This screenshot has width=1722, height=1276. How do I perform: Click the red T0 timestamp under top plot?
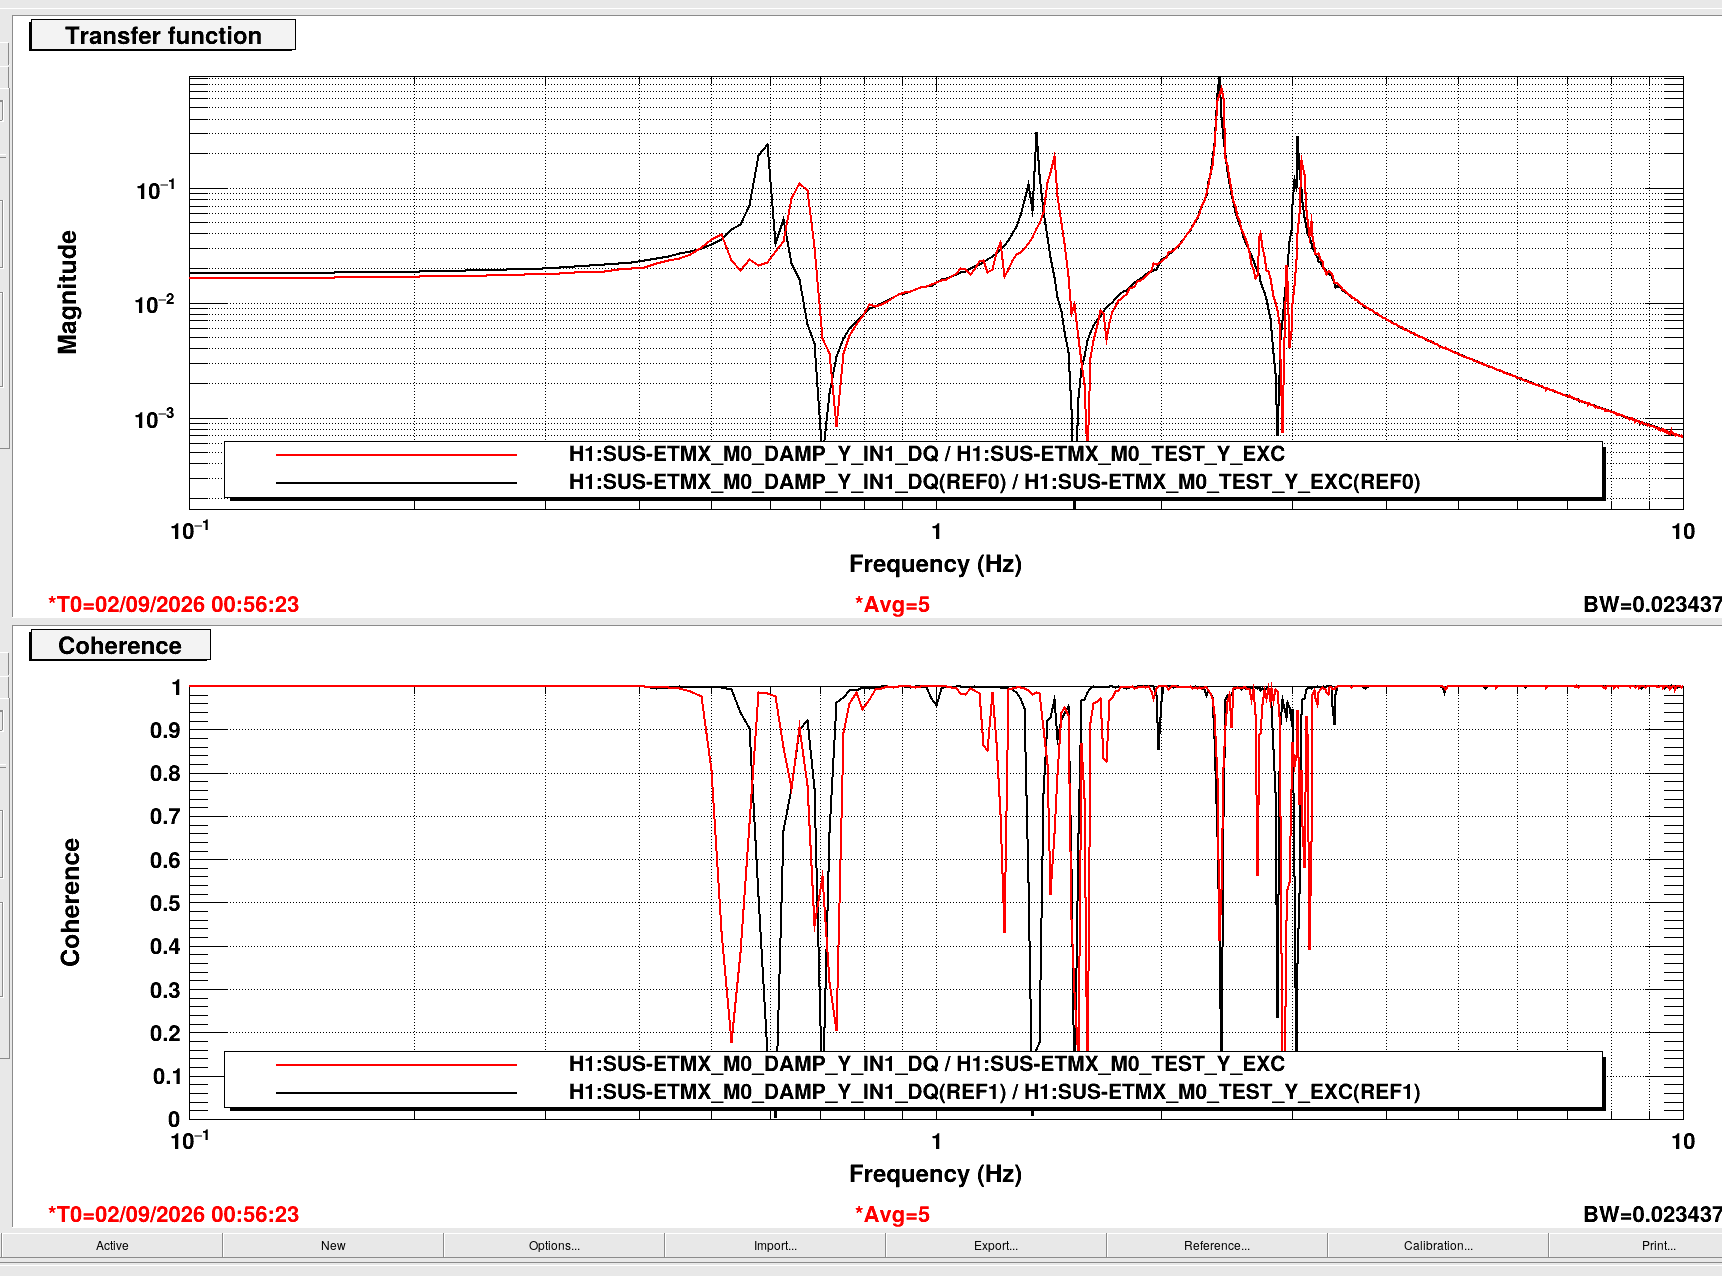pos(174,604)
